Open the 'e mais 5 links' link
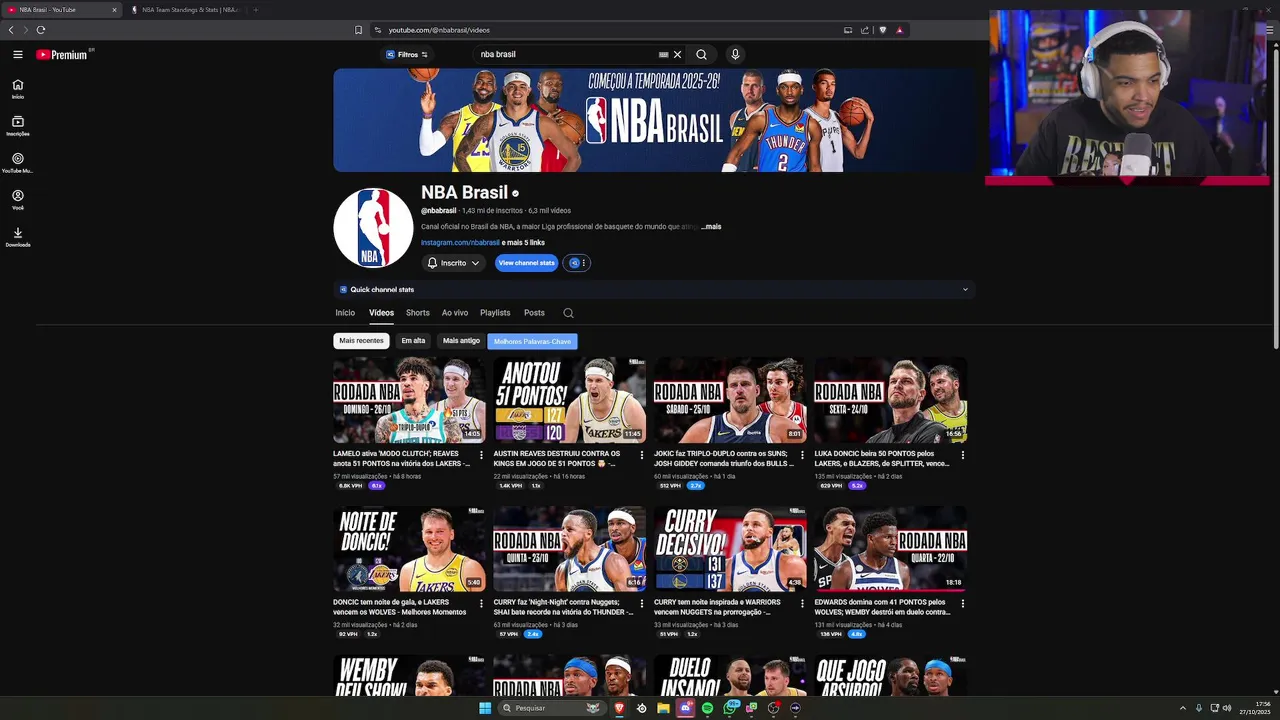 tap(523, 243)
